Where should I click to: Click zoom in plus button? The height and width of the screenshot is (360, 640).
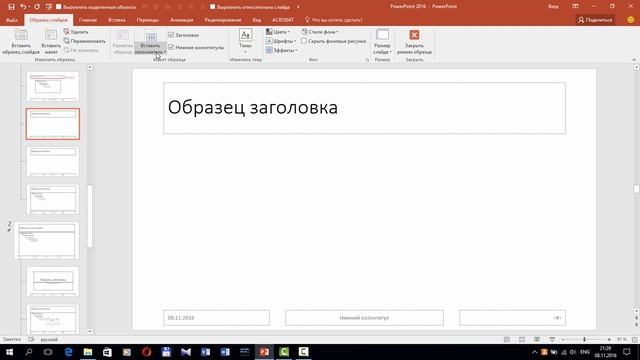(609, 340)
